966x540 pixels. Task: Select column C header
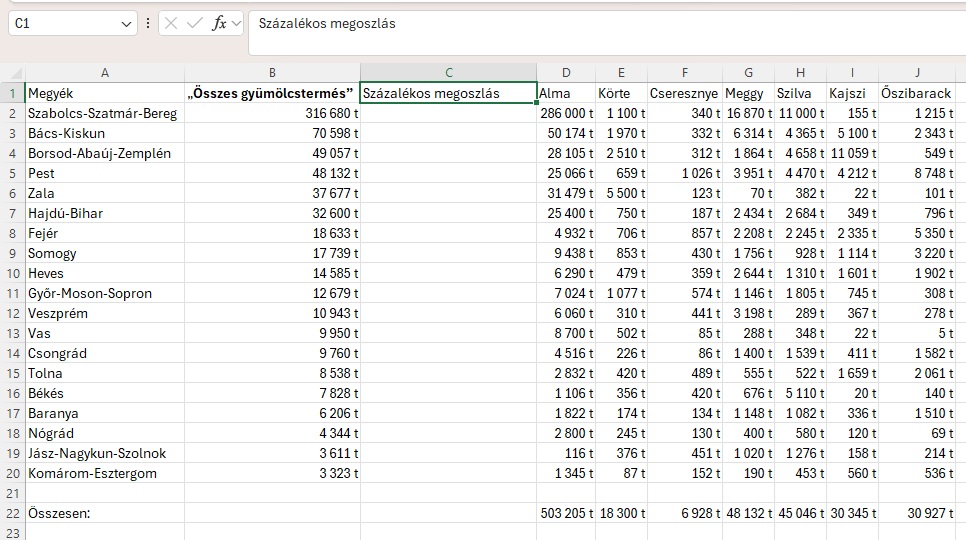448,73
